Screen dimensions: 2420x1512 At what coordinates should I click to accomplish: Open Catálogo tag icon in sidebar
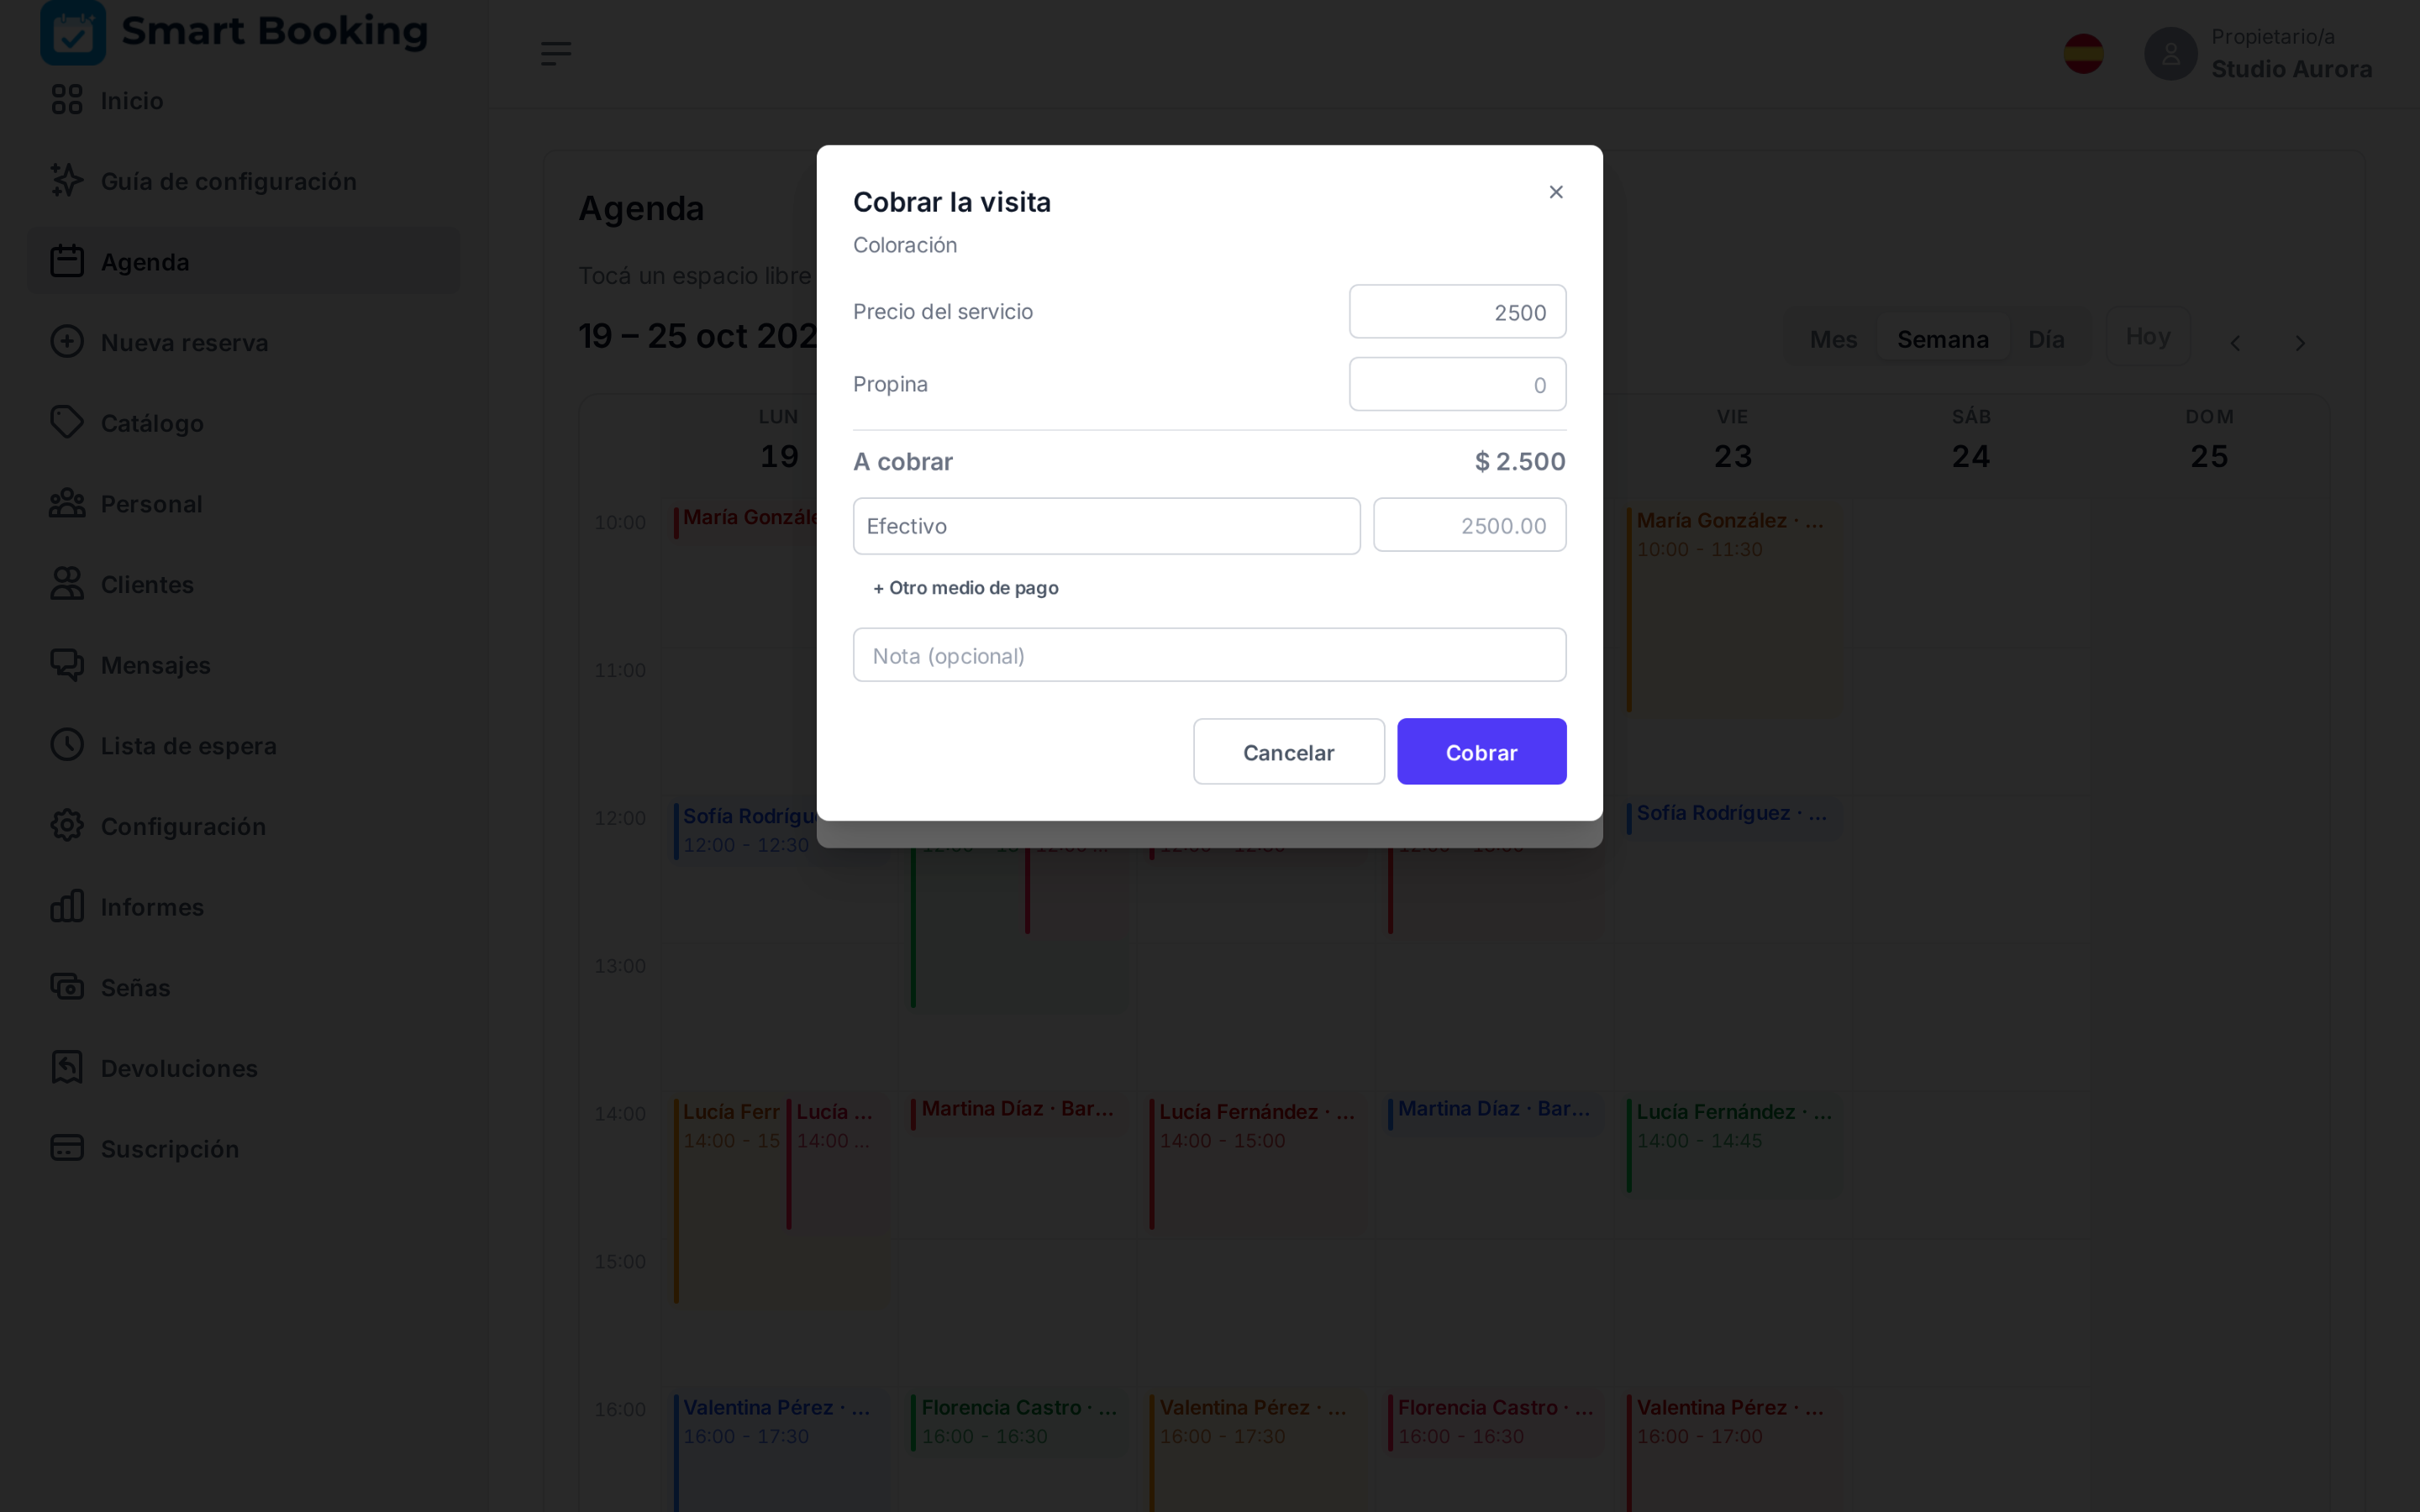[67, 423]
